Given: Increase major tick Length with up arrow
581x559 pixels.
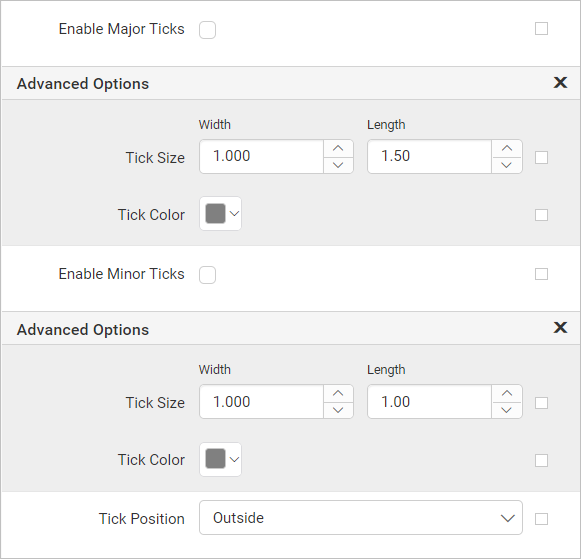Looking at the screenshot, I should (507, 148).
